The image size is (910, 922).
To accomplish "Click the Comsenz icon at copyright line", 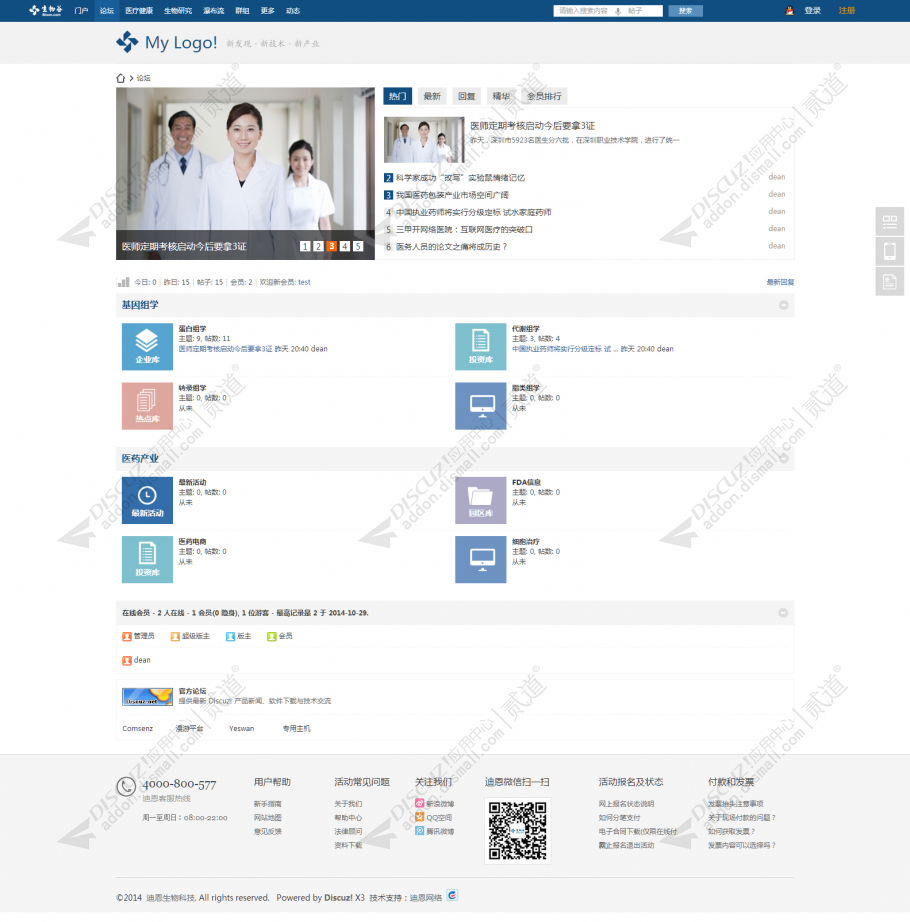I will pyautogui.click(x=452, y=896).
